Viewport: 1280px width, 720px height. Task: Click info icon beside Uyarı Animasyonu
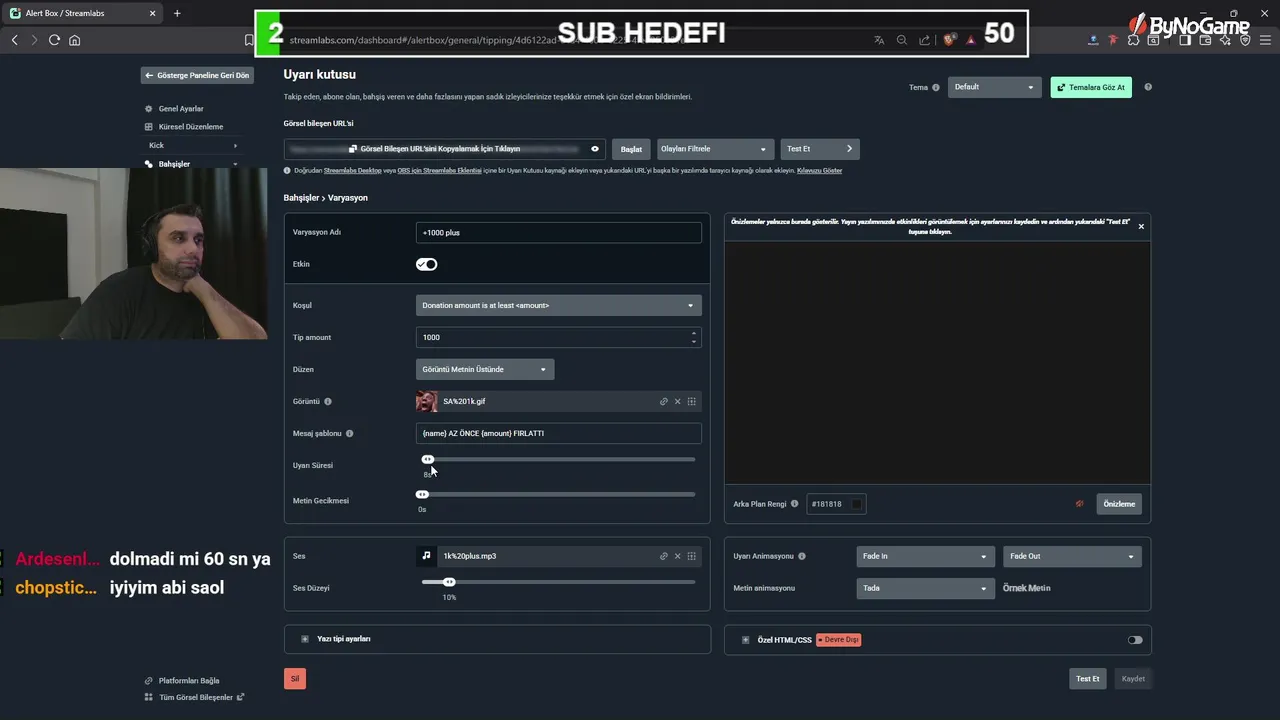click(x=802, y=556)
